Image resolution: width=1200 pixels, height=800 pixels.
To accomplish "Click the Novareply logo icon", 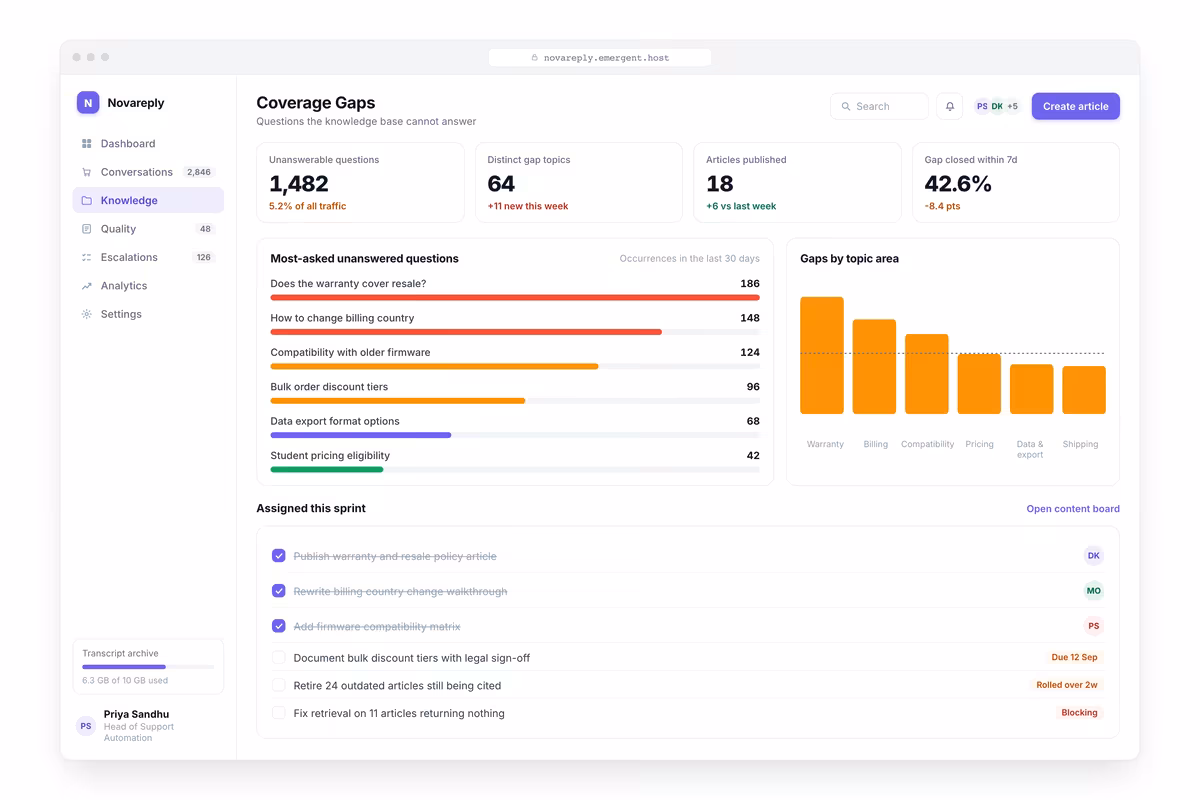I will pos(88,102).
